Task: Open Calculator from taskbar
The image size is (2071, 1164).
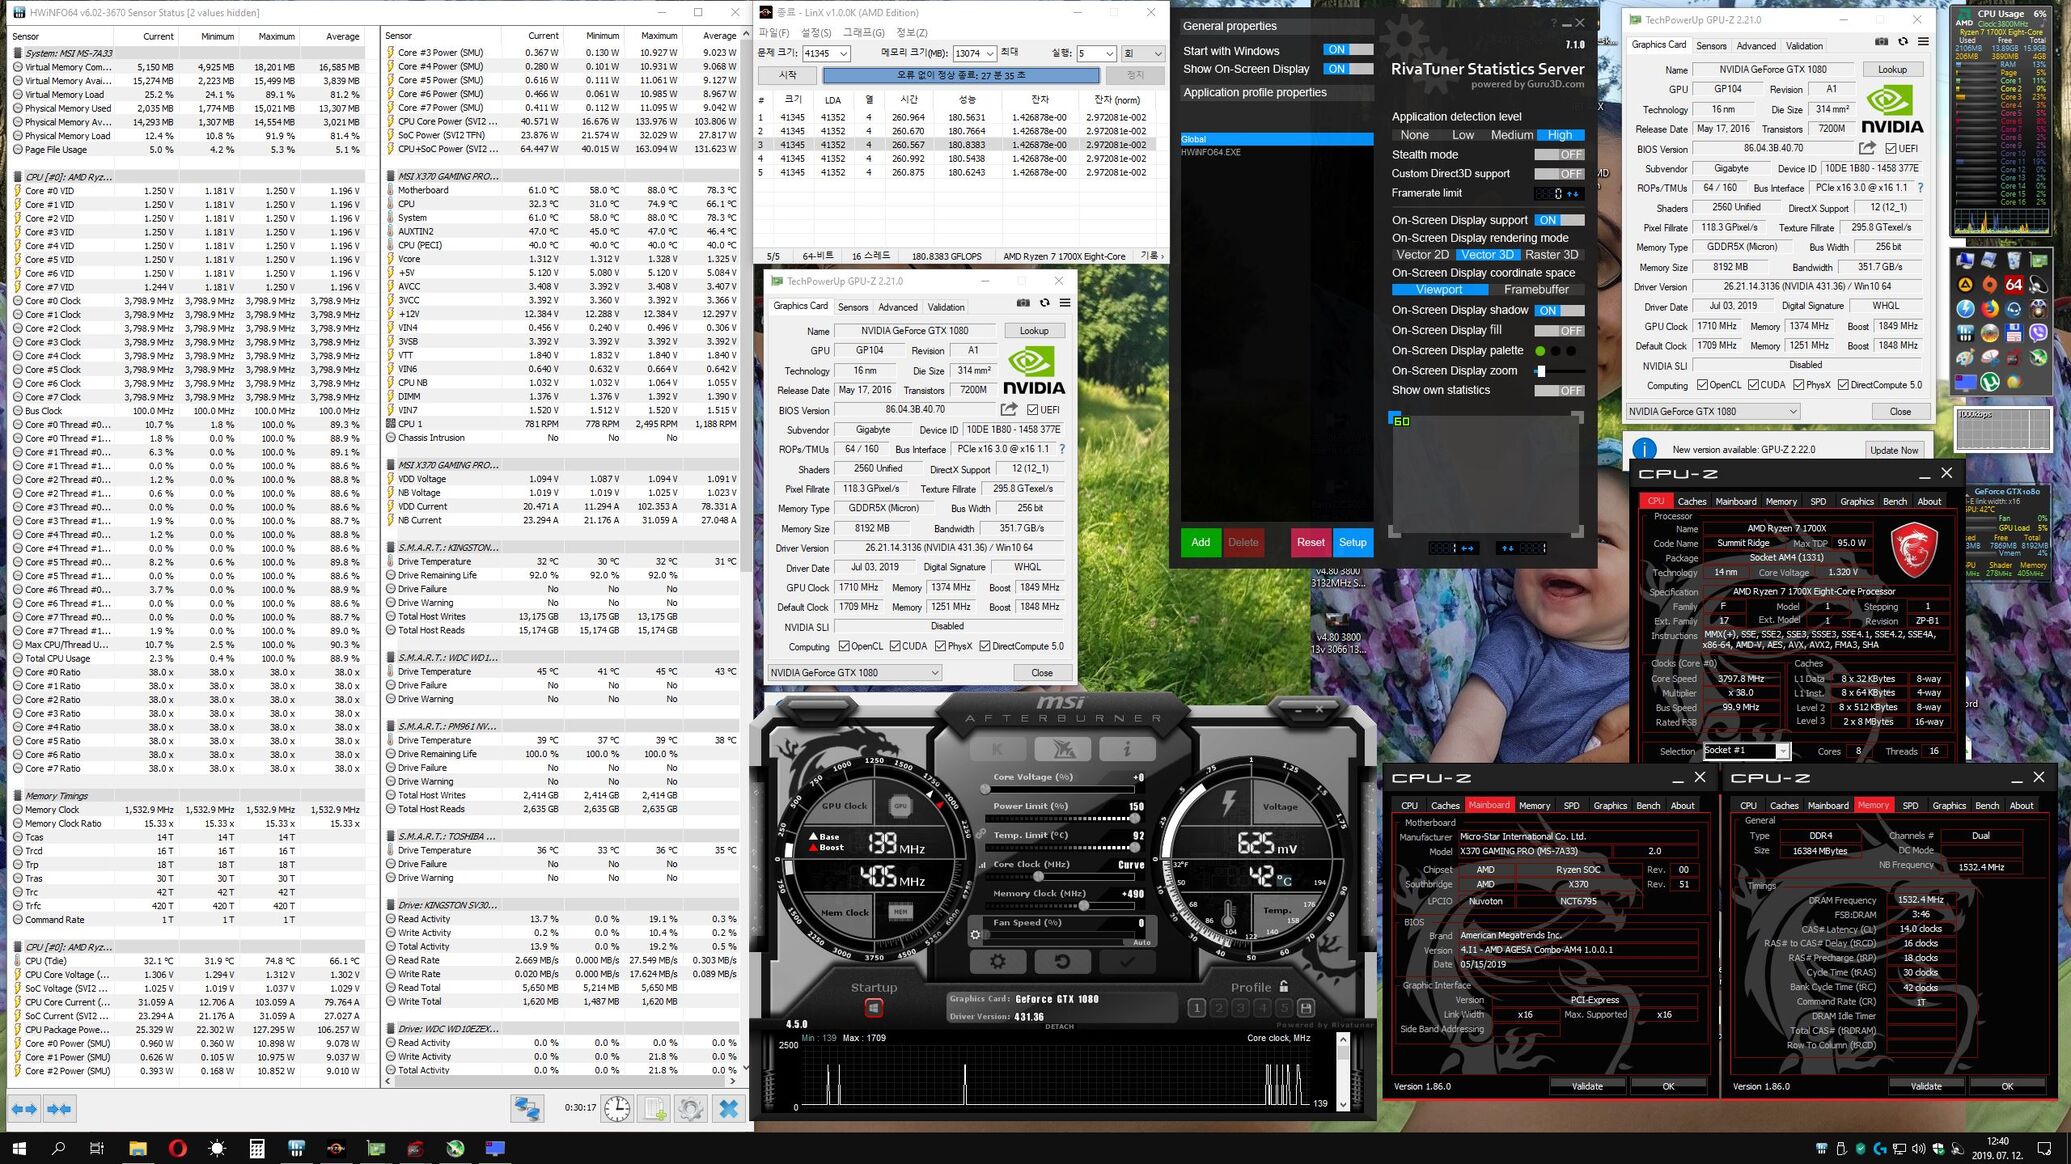Action: (x=257, y=1148)
